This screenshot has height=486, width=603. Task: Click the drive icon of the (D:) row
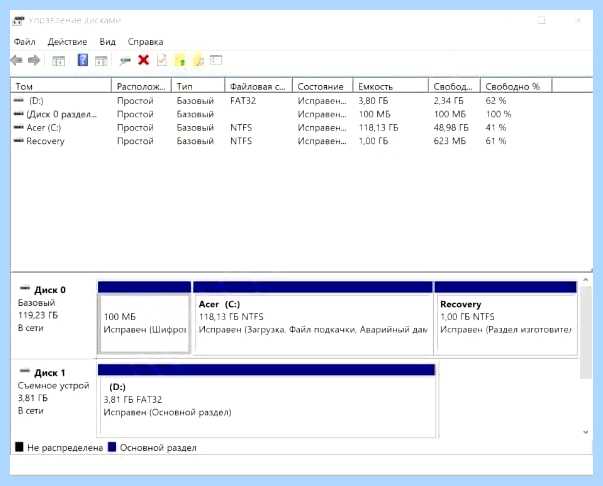tap(18, 100)
